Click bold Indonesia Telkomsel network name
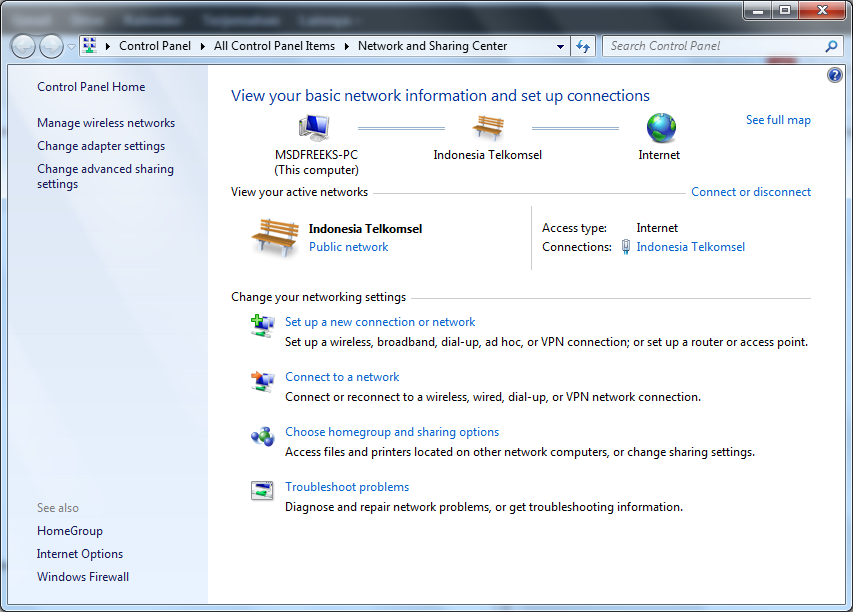Viewport: 853px width, 612px height. (366, 229)
